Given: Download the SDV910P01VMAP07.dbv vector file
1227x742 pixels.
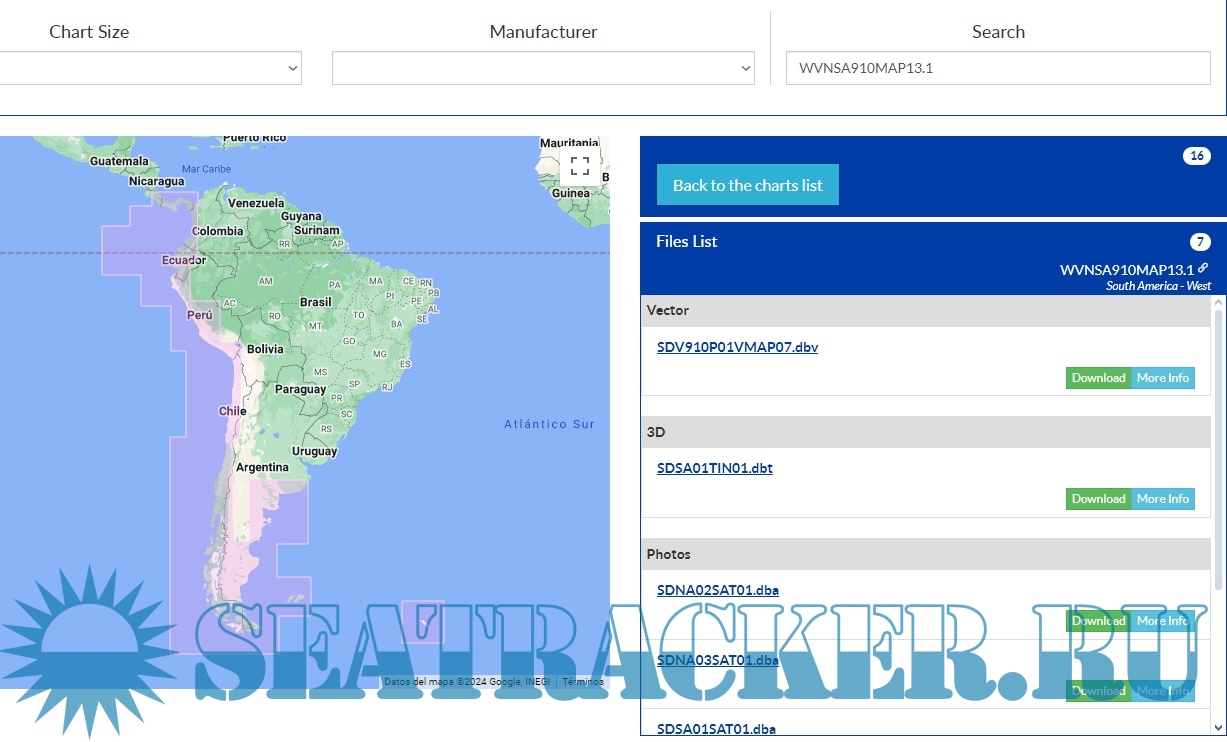Looking at the screenshot, I should [1097, 378].
